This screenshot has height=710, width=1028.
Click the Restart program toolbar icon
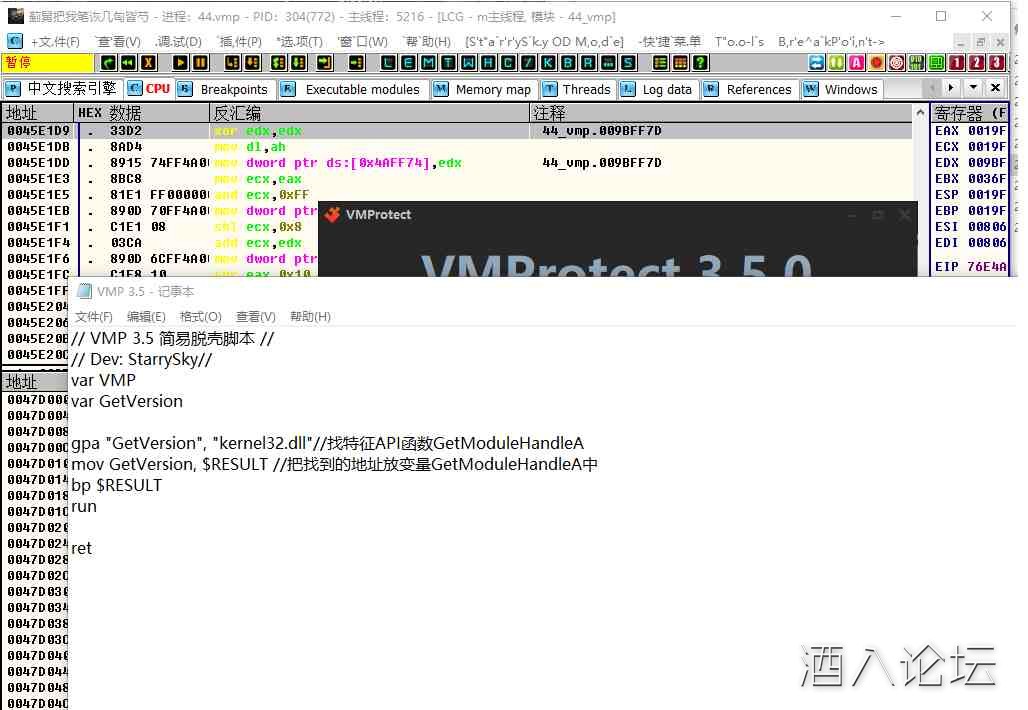coord(128,63)
